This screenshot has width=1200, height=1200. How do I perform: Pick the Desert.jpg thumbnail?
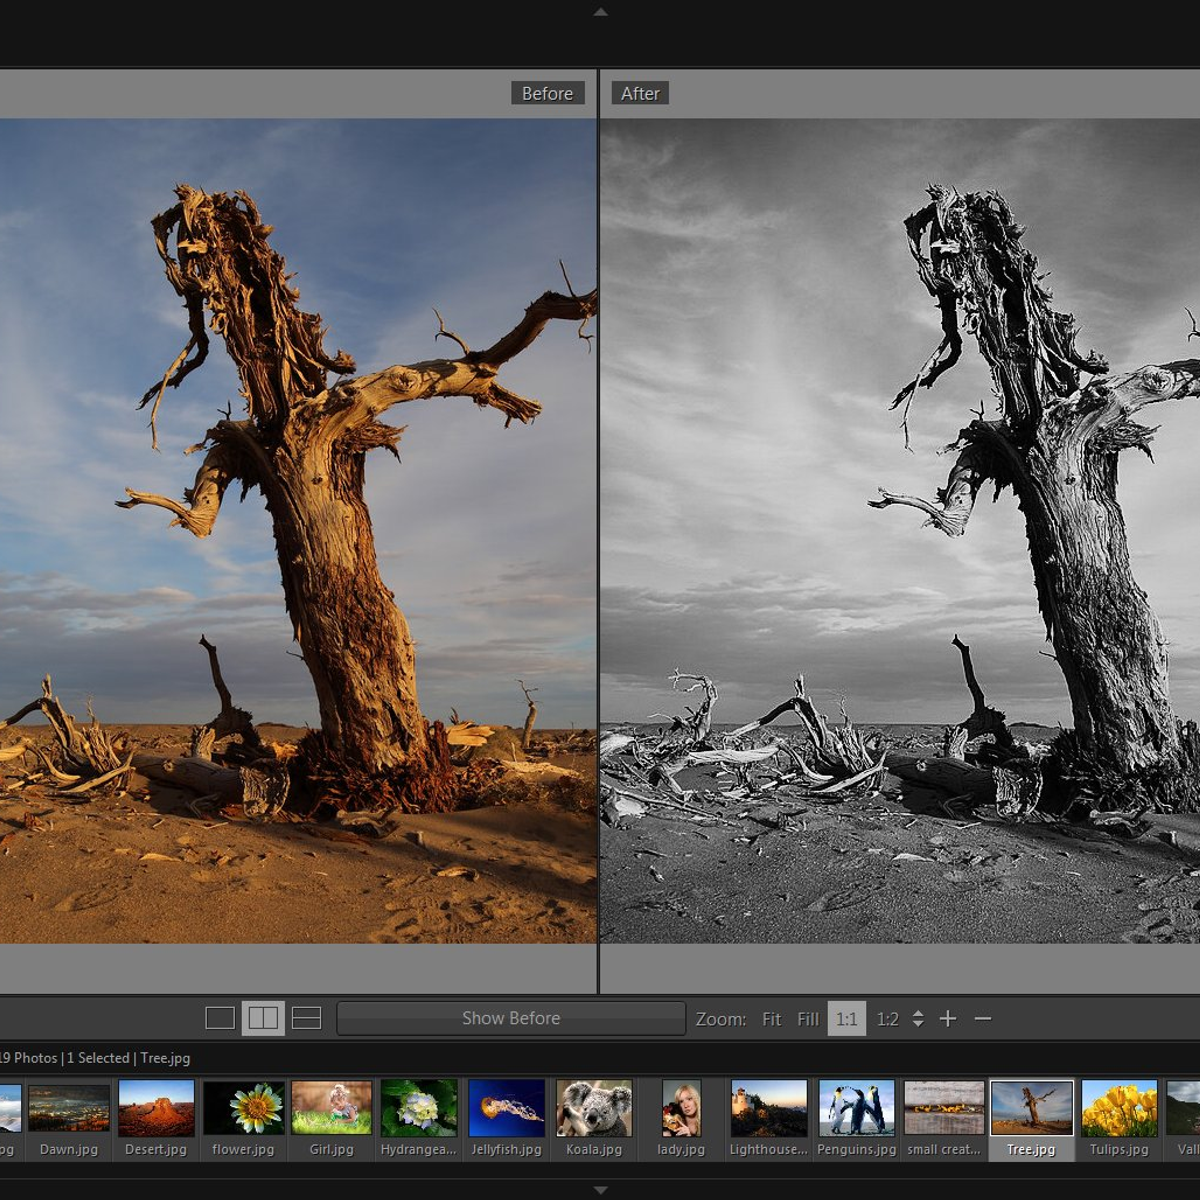point(156,1108)
